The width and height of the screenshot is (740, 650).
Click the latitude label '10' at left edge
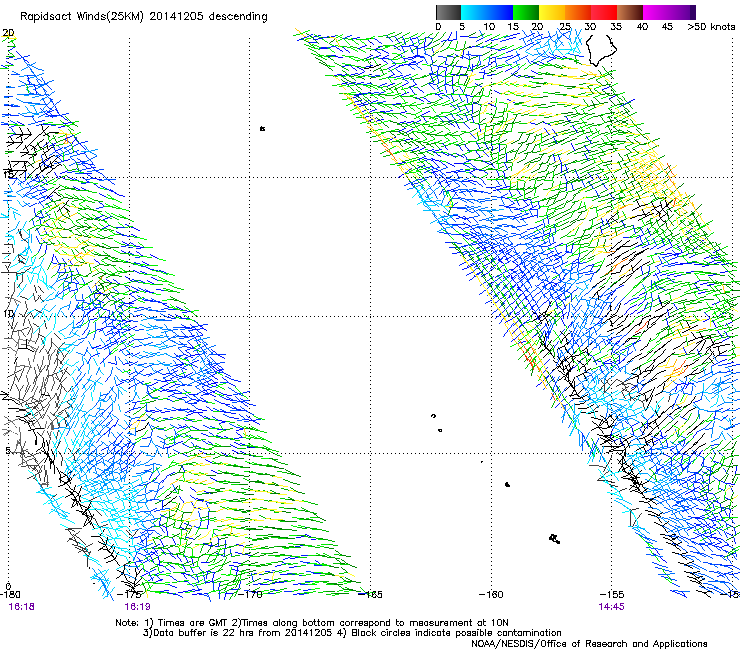coord(8,314)
